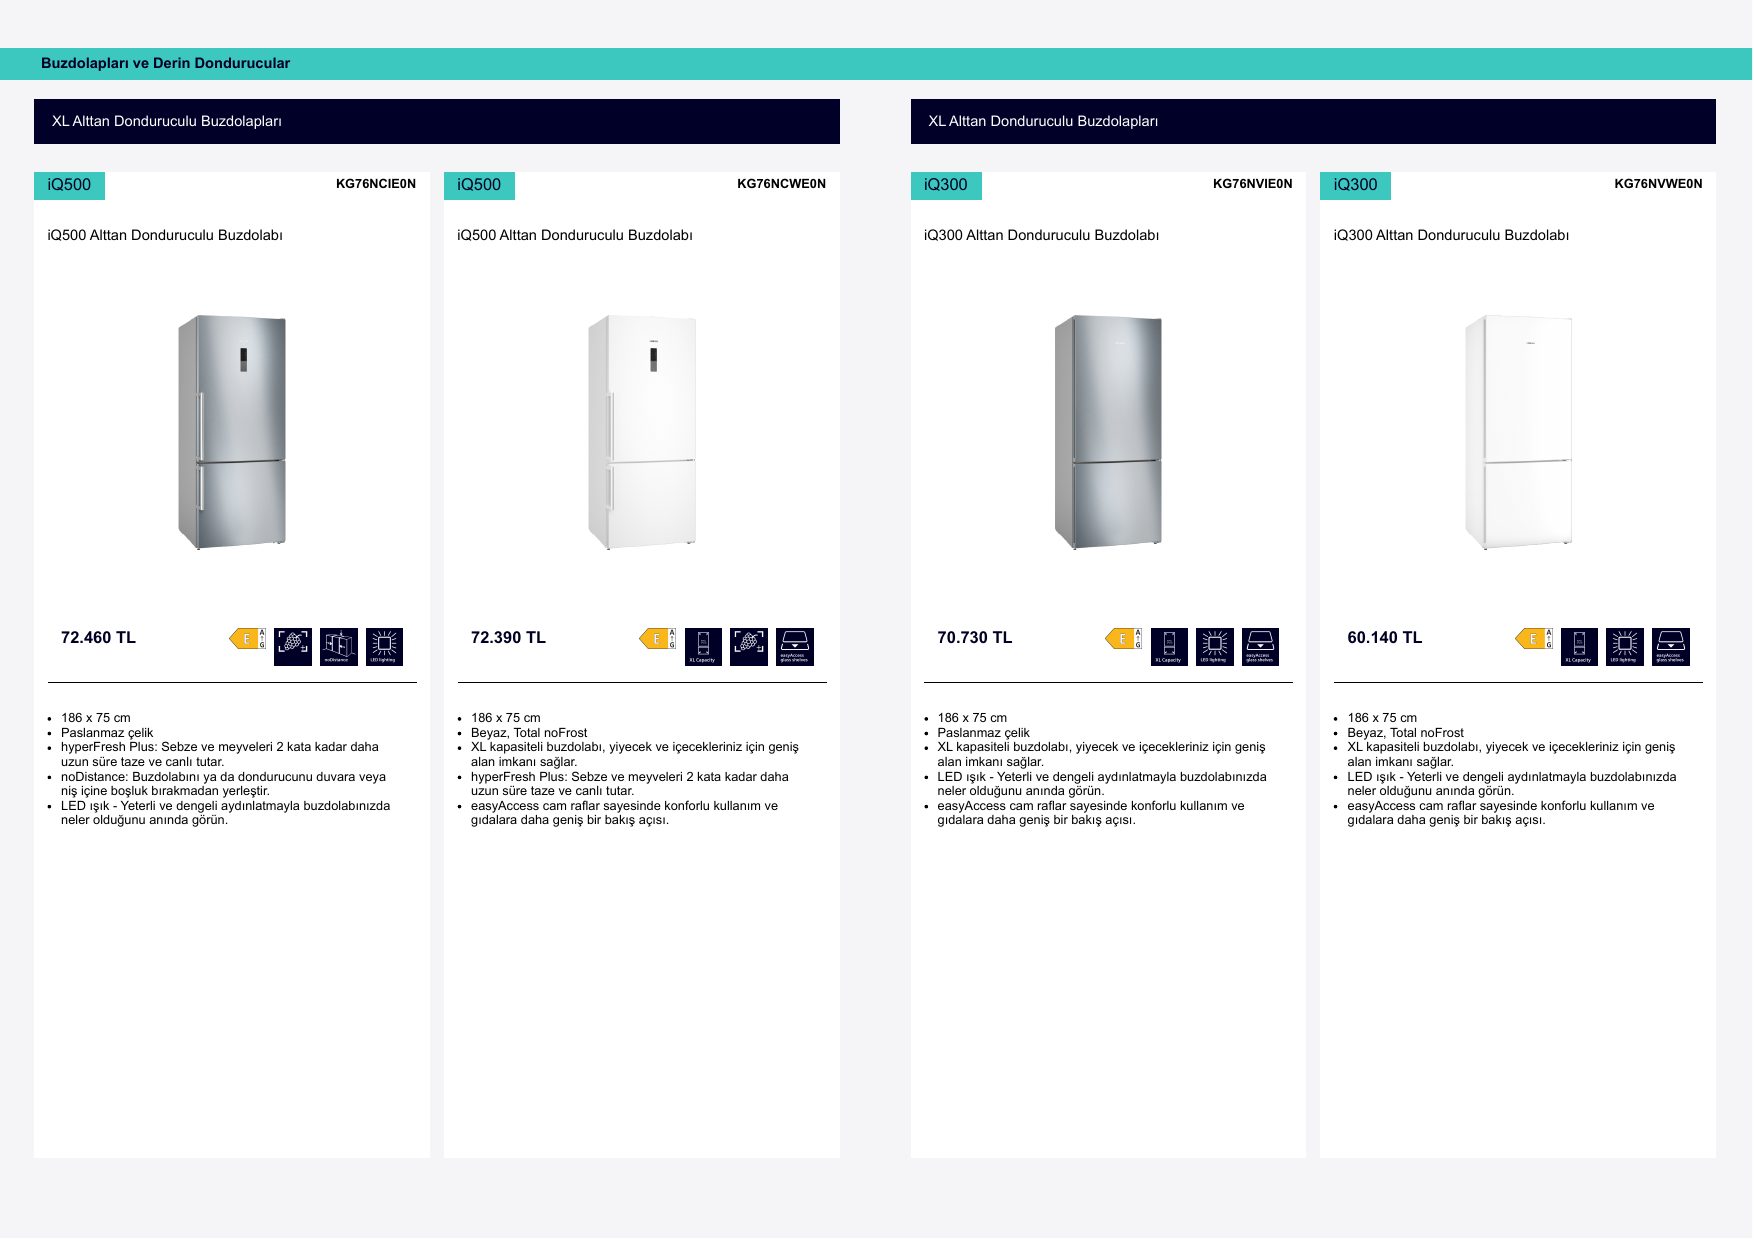This screenshot has width=1754, height=1240.
Task: Click the hyperFresh Plus bullet for KG76NCWE0N
Action: 630,784
